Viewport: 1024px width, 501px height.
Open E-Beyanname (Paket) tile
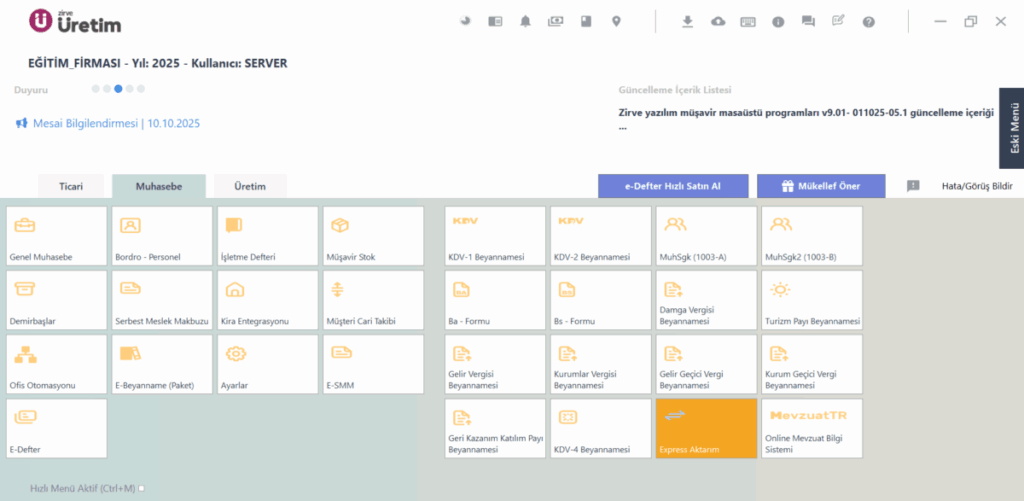162,364
